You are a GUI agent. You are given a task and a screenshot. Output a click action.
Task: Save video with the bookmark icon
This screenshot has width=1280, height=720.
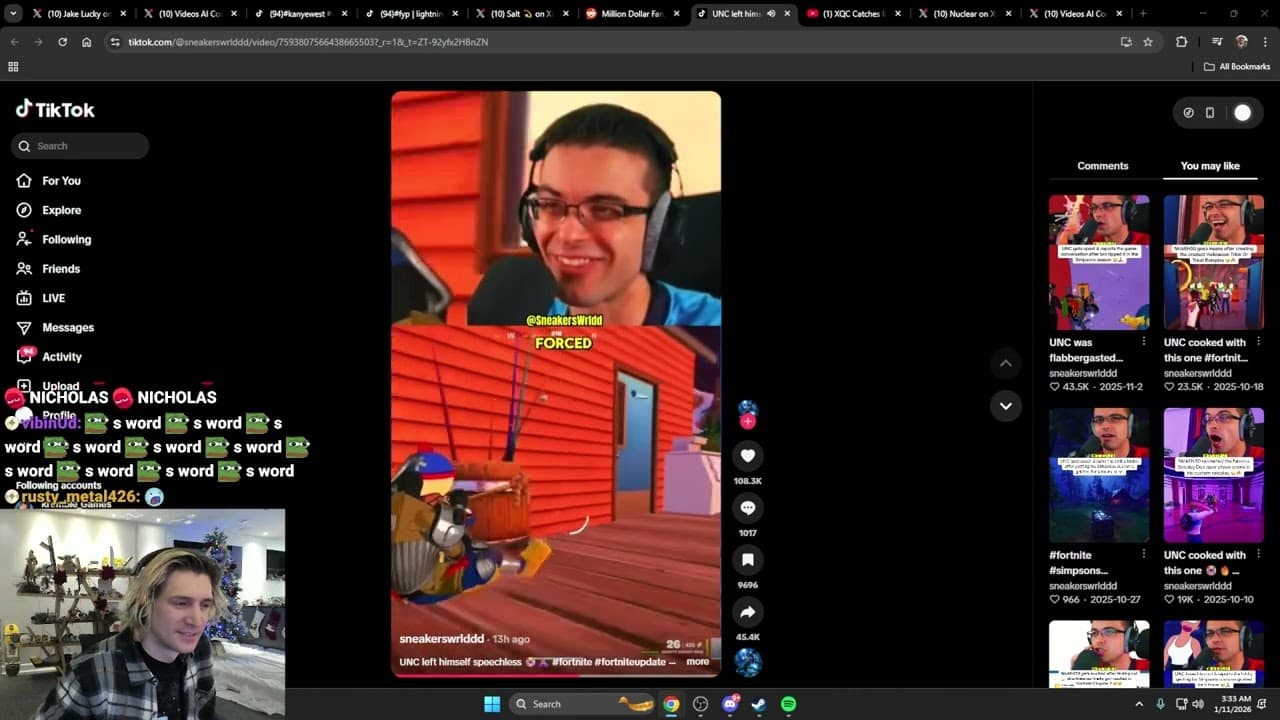[747, 560]
